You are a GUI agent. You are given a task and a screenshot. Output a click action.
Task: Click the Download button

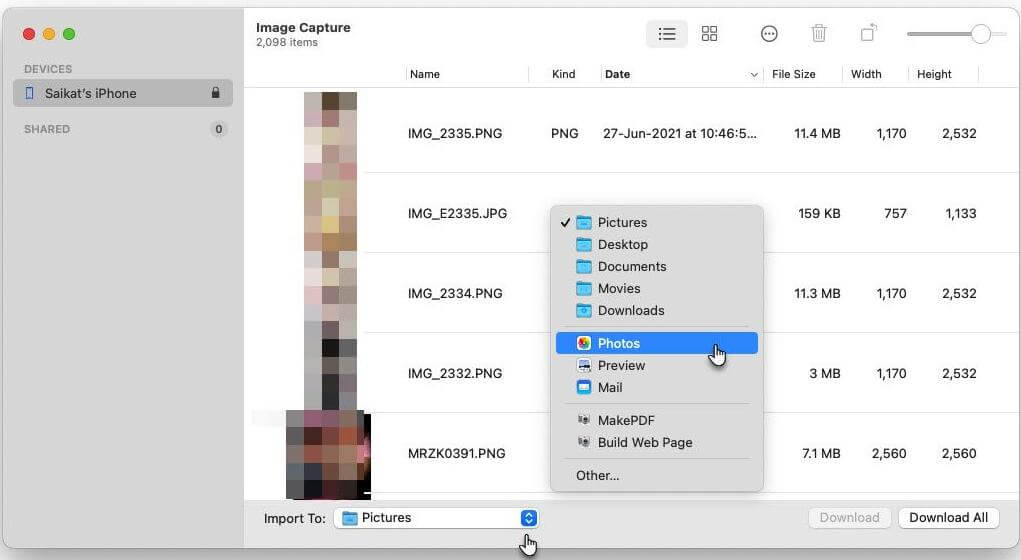pos(849,518)
